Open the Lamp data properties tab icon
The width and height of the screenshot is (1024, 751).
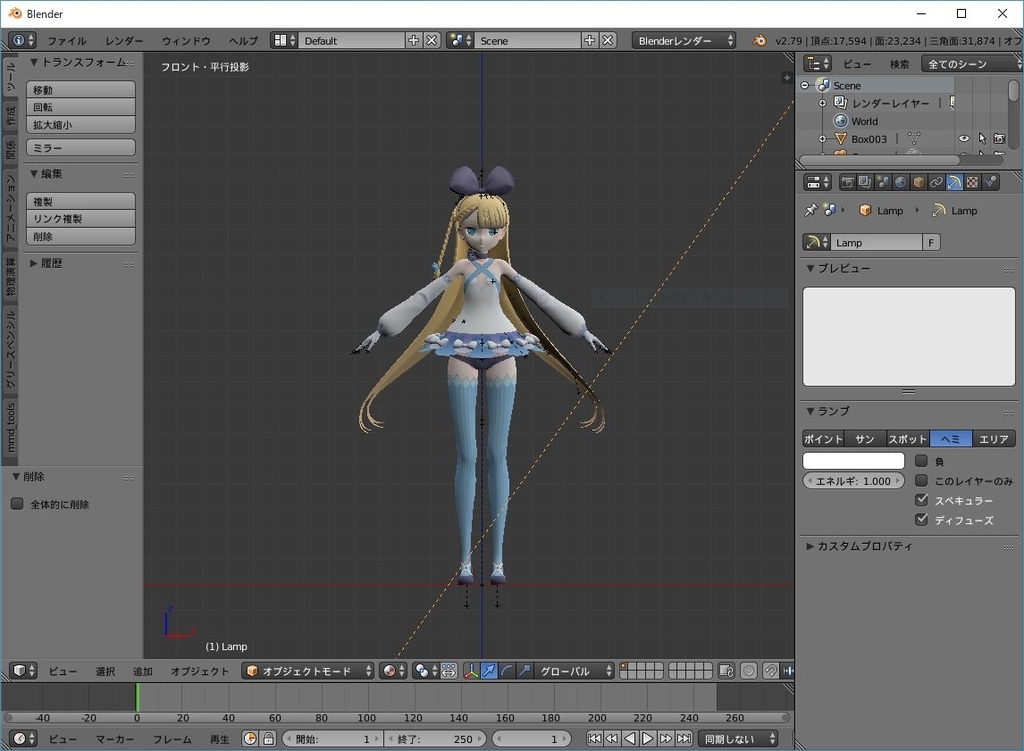point(954,182)
